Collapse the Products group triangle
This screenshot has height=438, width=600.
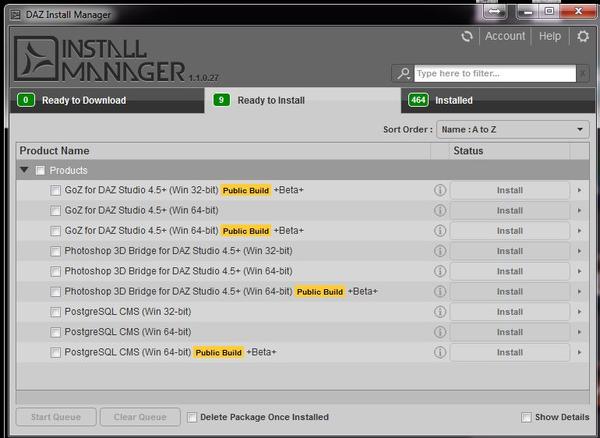point(24,170)
